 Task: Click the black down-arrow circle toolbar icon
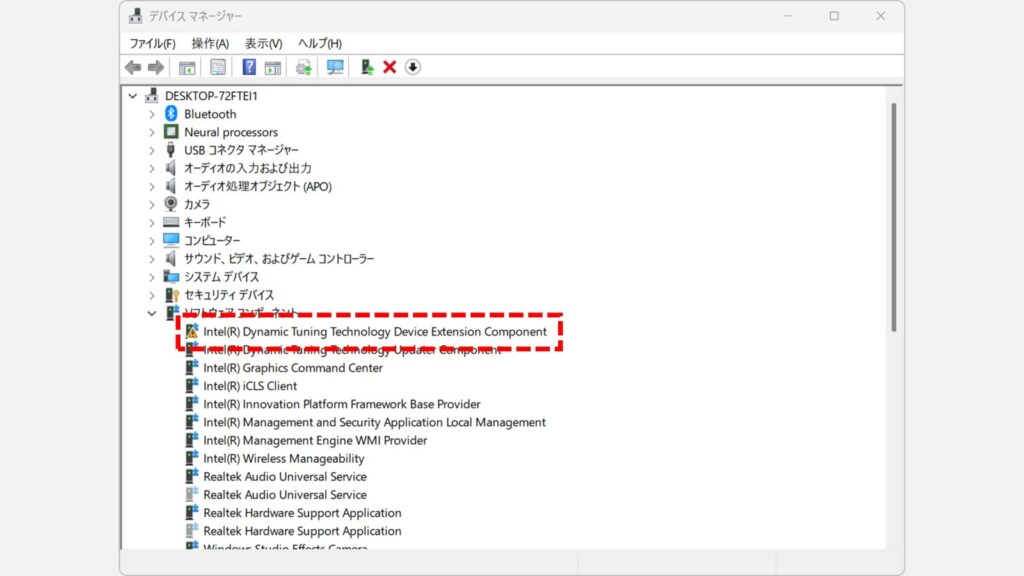click(x=413, y=67)
